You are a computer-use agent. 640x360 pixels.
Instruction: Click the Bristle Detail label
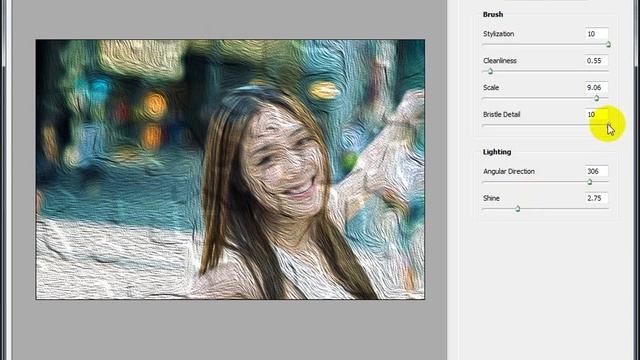(501, 115)
